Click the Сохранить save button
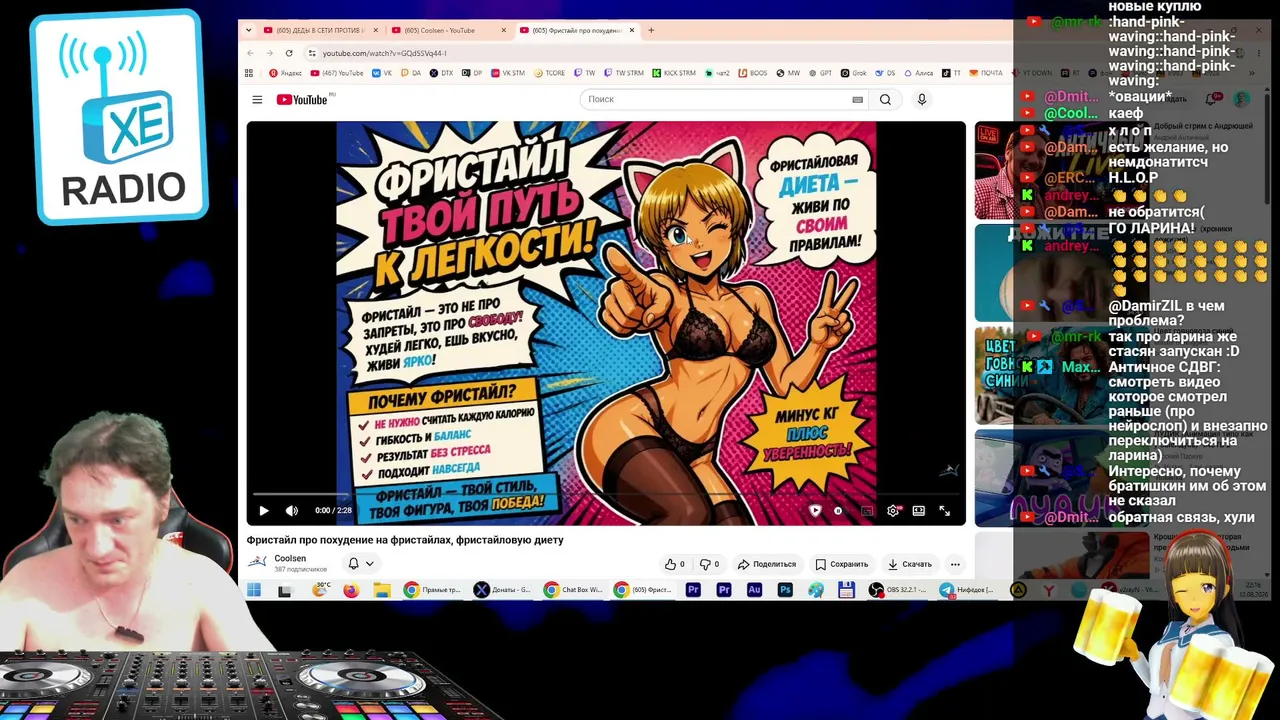The image size is (1280, 720). coord(841,564)
